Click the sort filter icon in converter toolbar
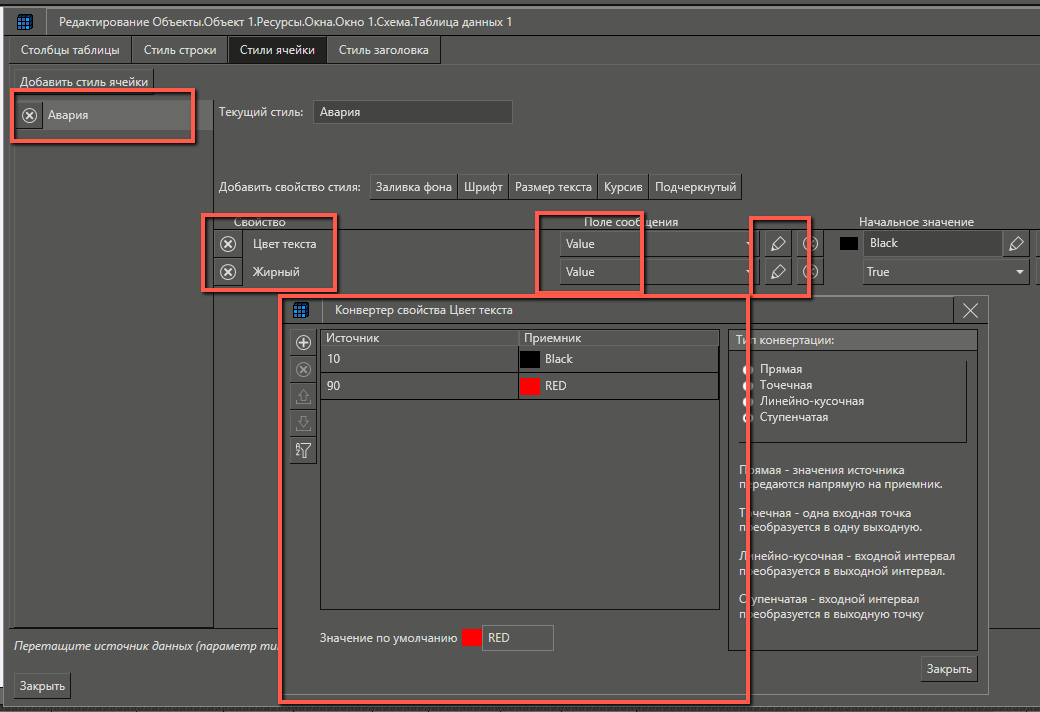Screen dimensions: 1040x712 (x=303, y=451)
